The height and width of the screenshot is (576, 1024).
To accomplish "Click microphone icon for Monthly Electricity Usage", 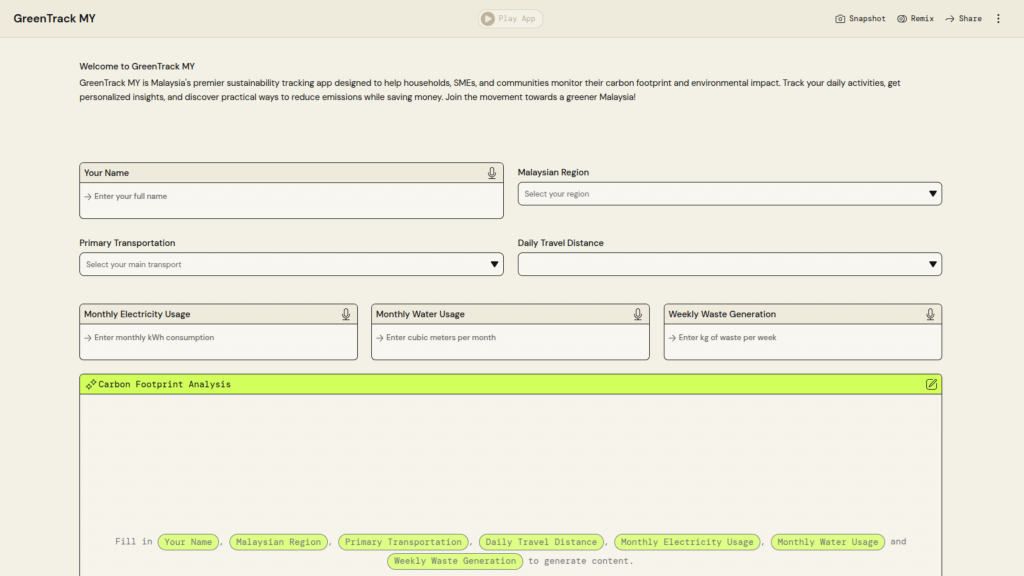I will [346, 314].
